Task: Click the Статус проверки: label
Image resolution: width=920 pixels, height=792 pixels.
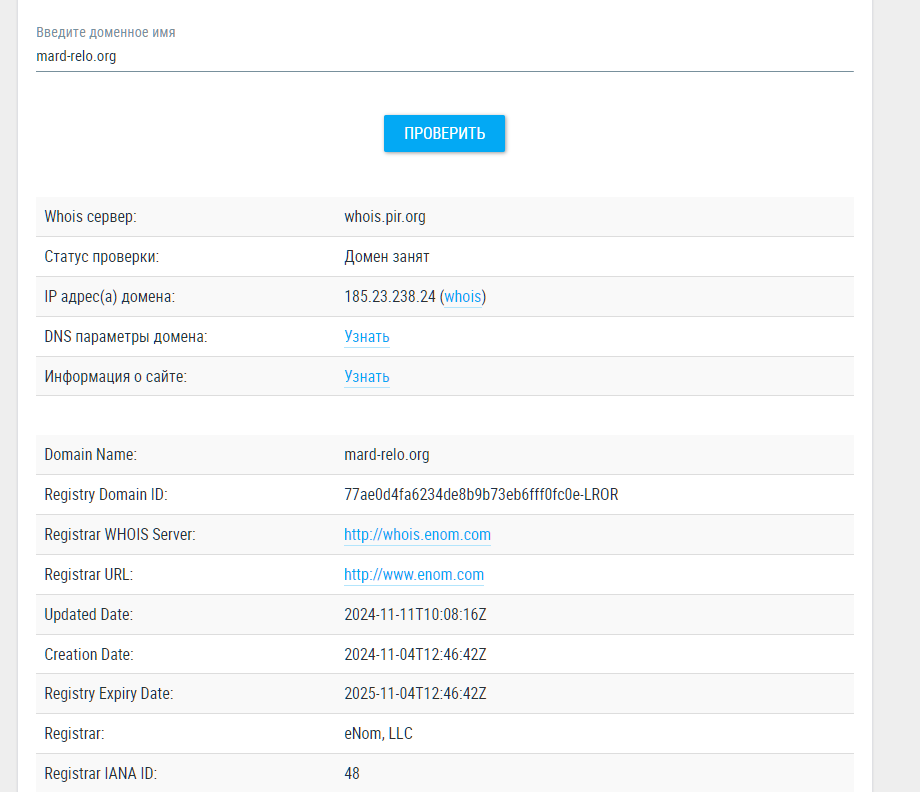Action: pos(102,257)
